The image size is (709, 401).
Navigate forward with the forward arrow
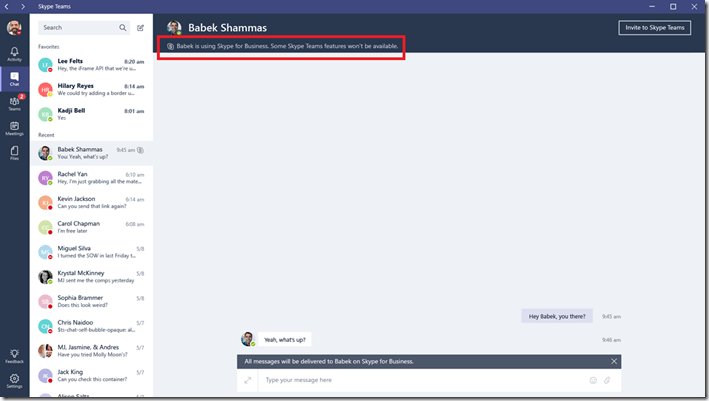[23, 6]
